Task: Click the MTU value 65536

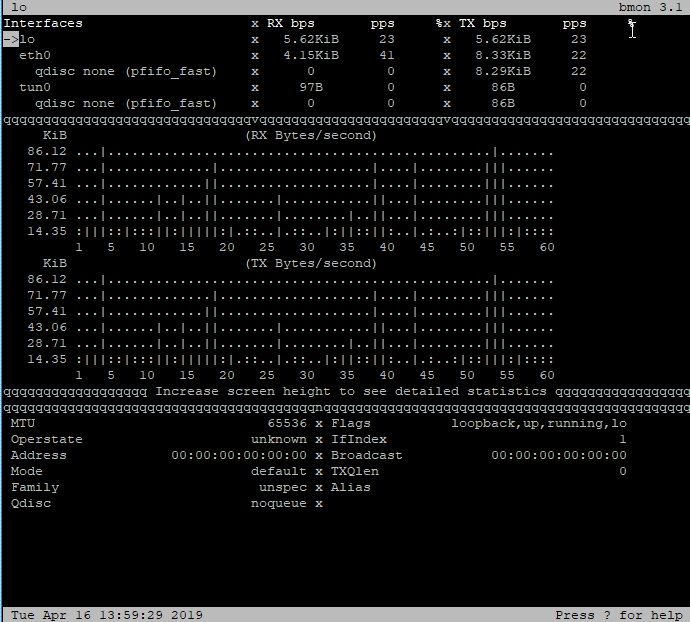Action: 286,423
